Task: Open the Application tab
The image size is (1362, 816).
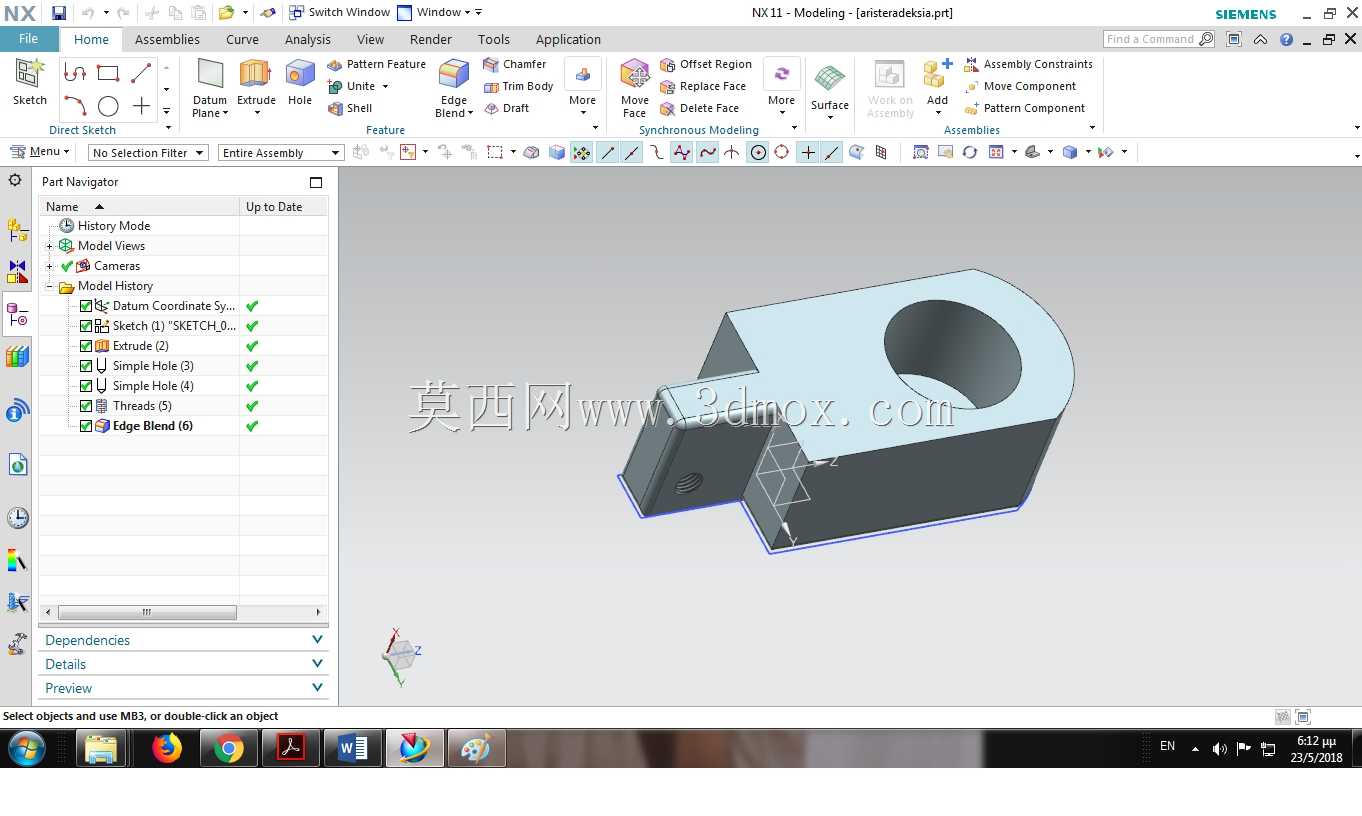Action: [568, 40]
